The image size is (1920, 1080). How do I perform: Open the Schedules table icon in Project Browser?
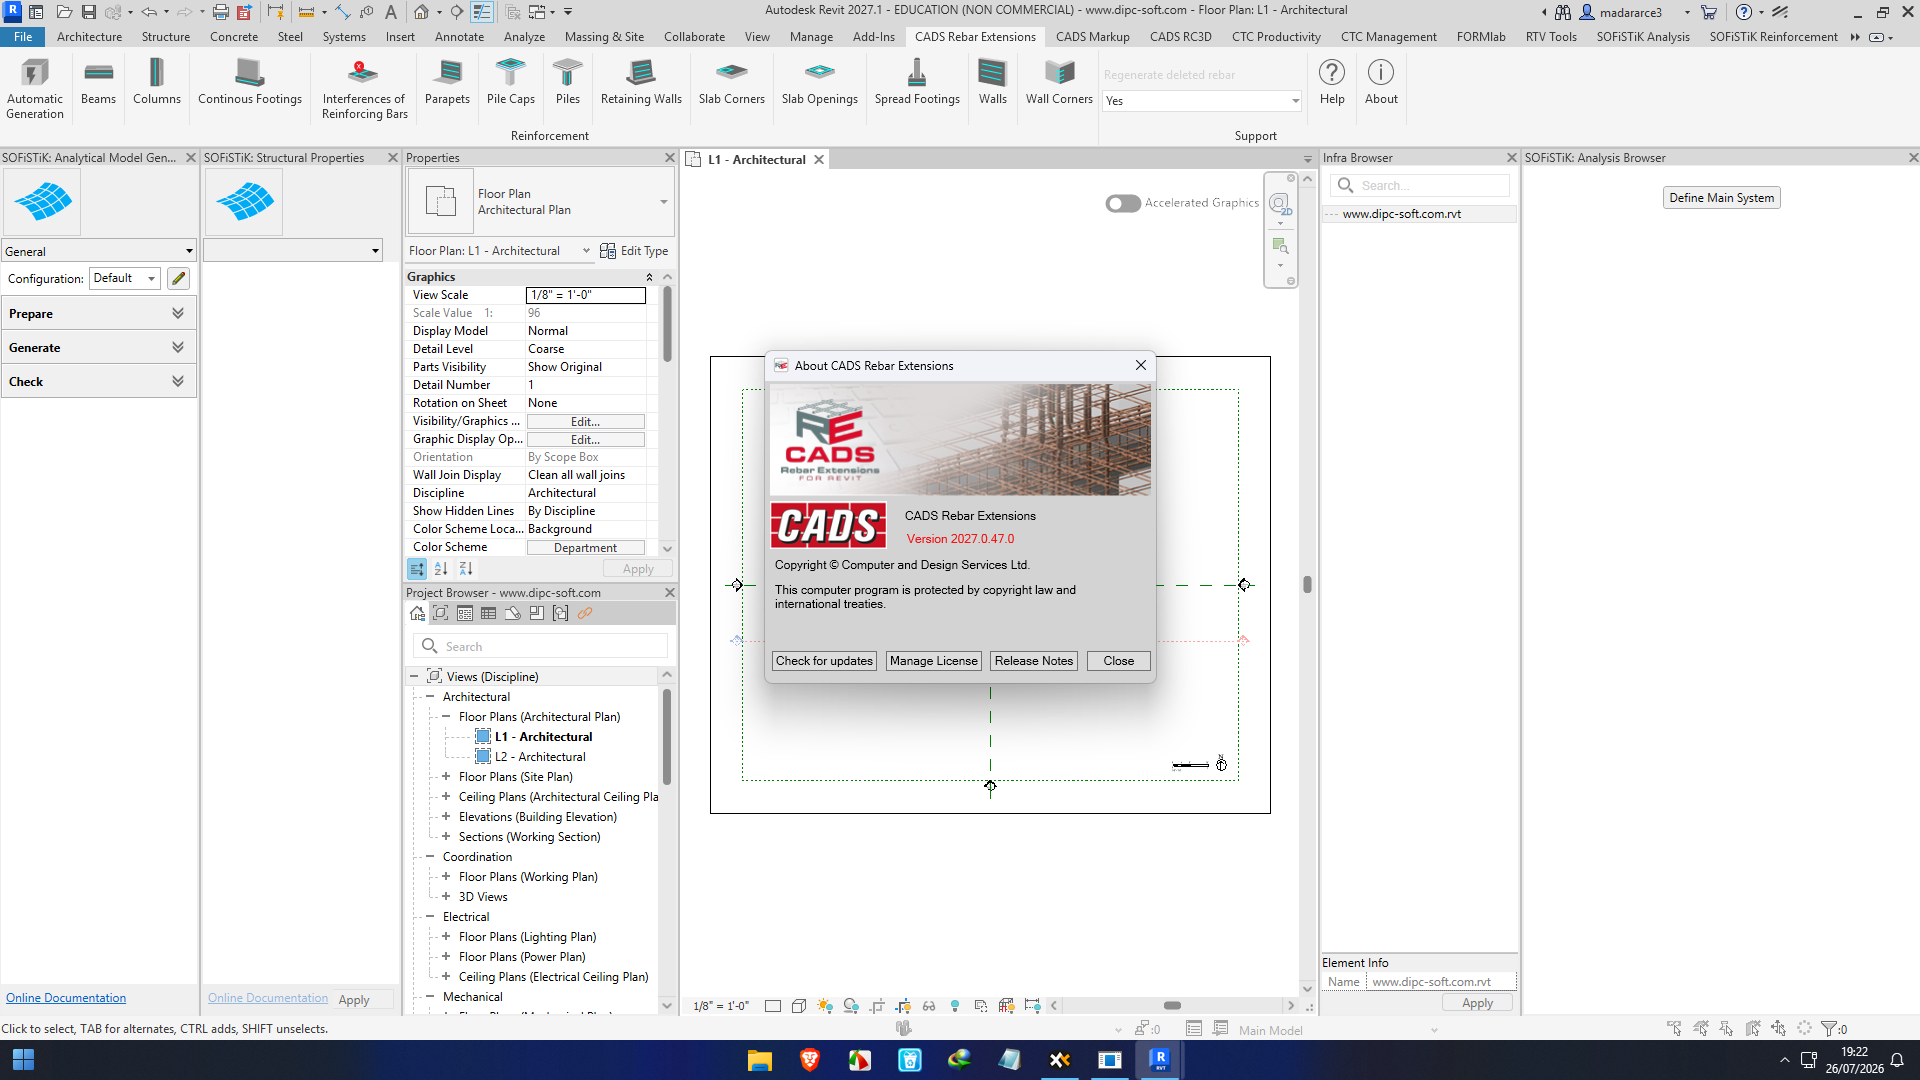pyautogui.click(x=489, y=614)
